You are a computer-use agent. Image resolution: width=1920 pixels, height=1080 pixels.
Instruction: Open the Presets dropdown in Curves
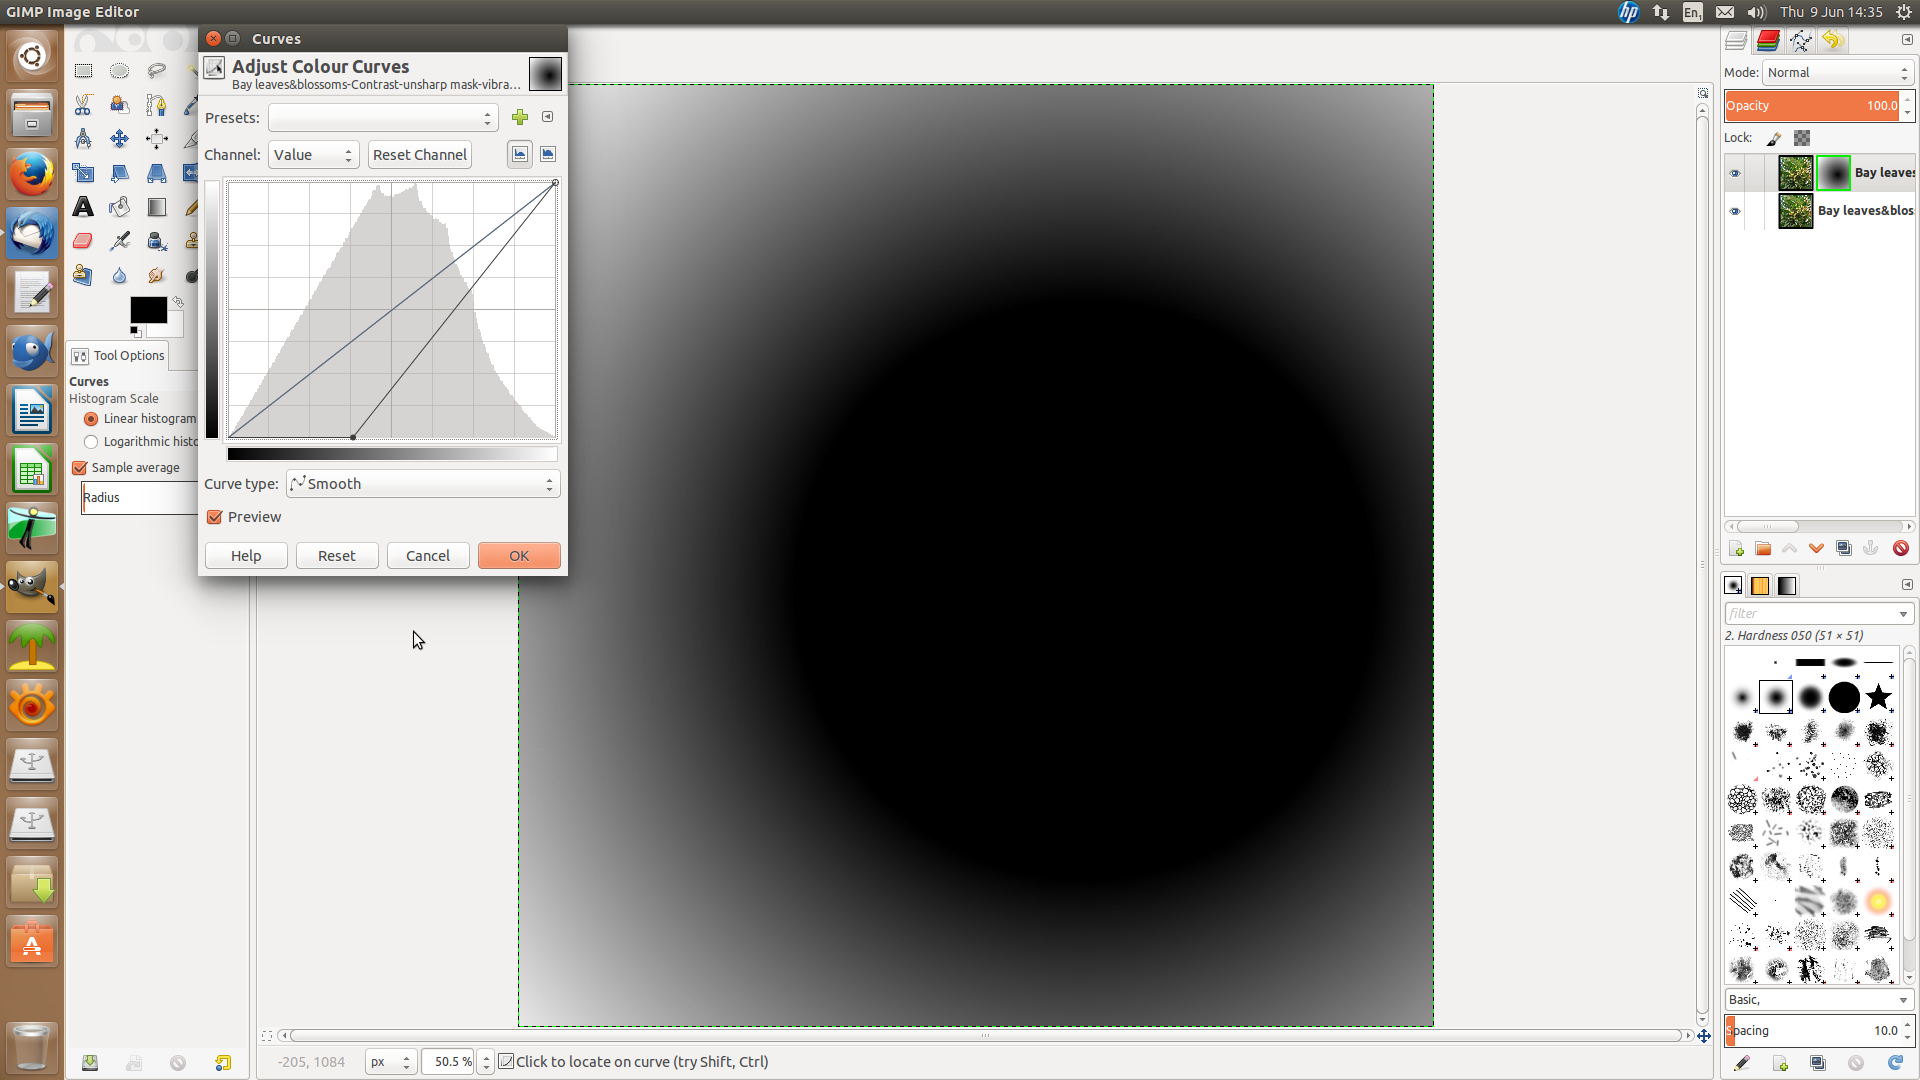(x=383, y=118)
